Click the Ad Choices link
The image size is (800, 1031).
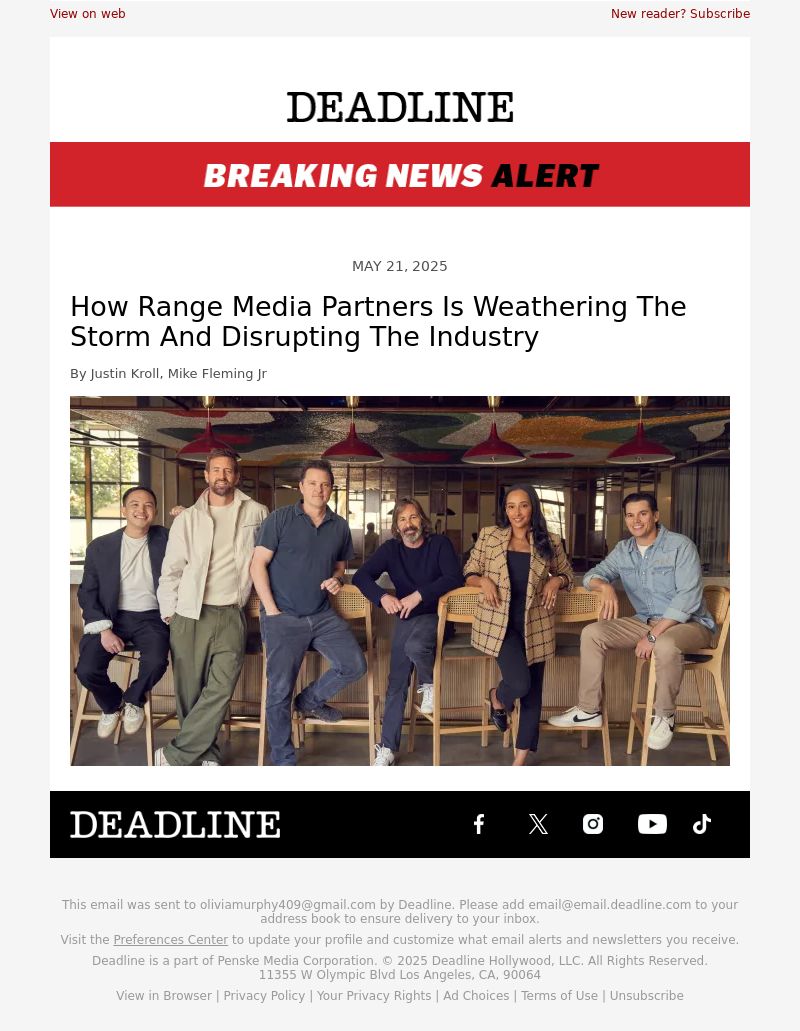click(x=476, y=995)
